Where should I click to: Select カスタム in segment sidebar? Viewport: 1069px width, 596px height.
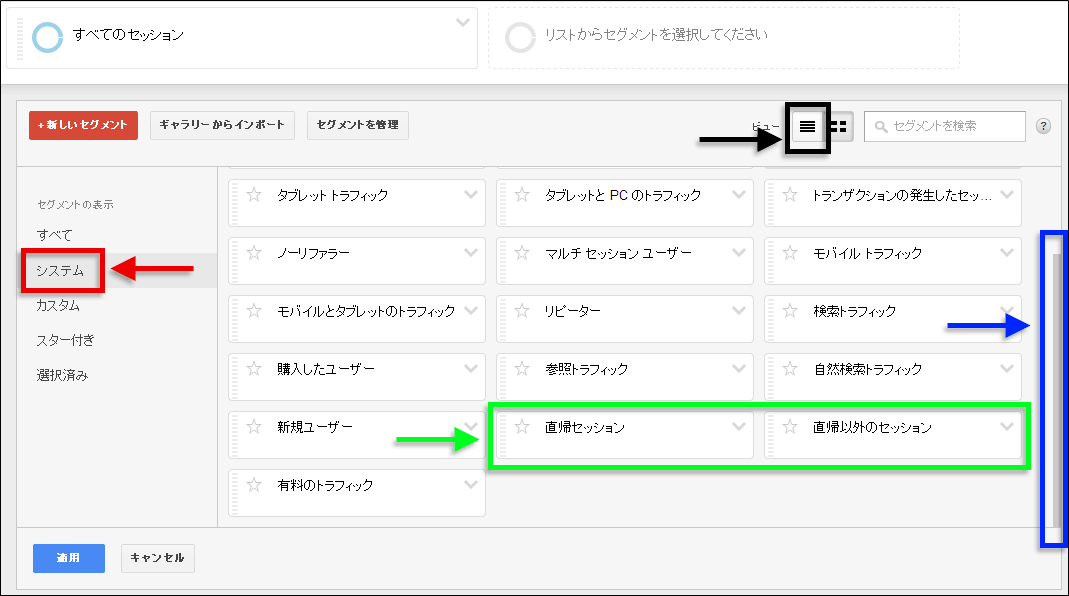click(x=58, y=305)
